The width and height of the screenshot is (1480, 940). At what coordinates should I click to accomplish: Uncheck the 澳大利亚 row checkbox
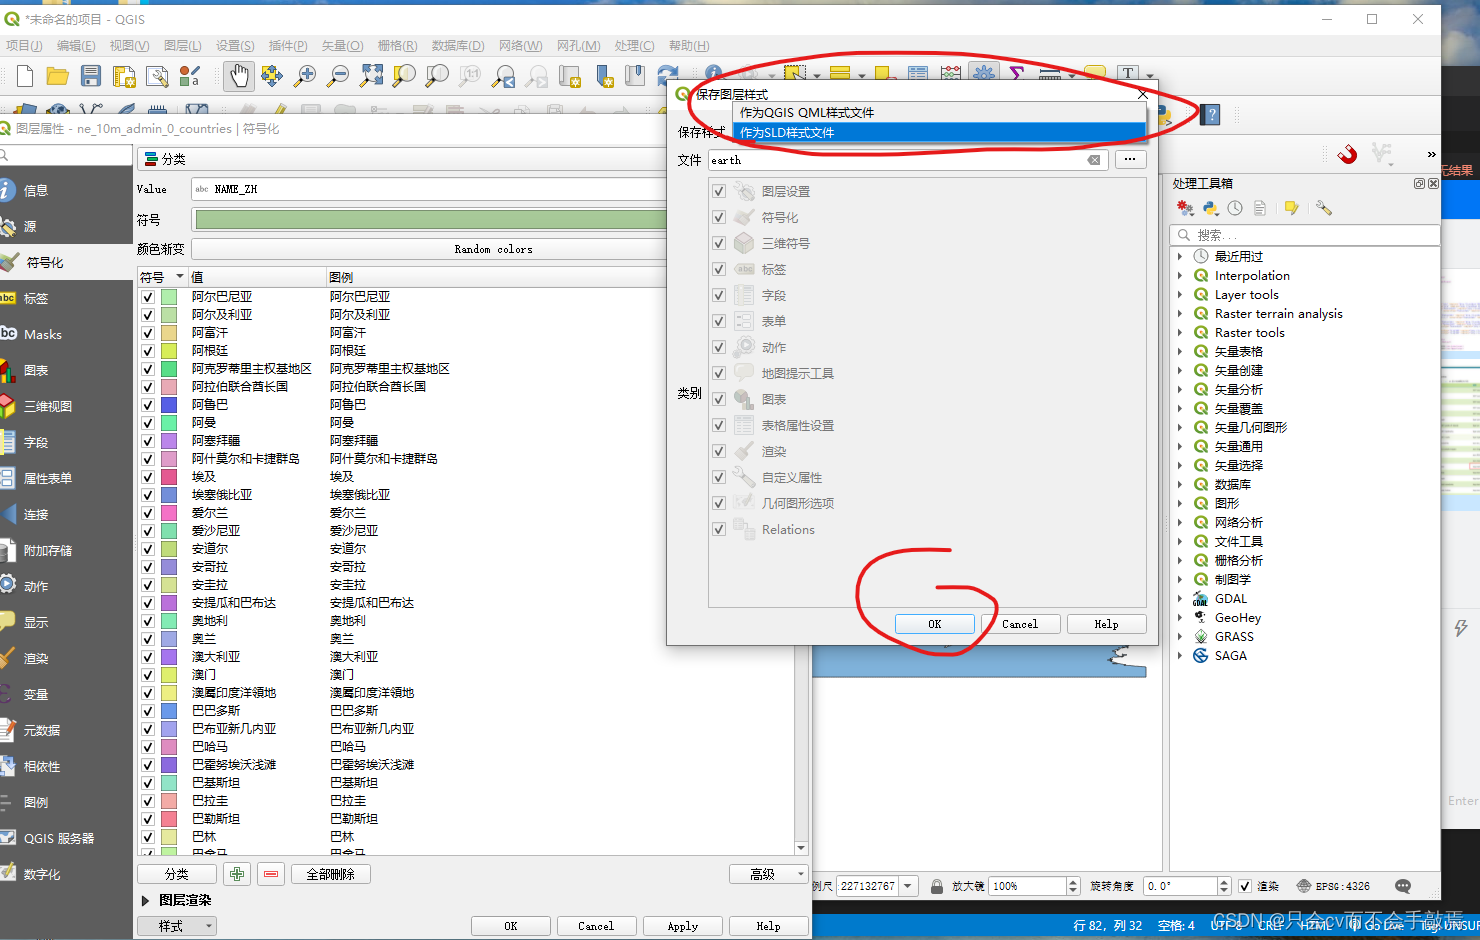(148, 657)
